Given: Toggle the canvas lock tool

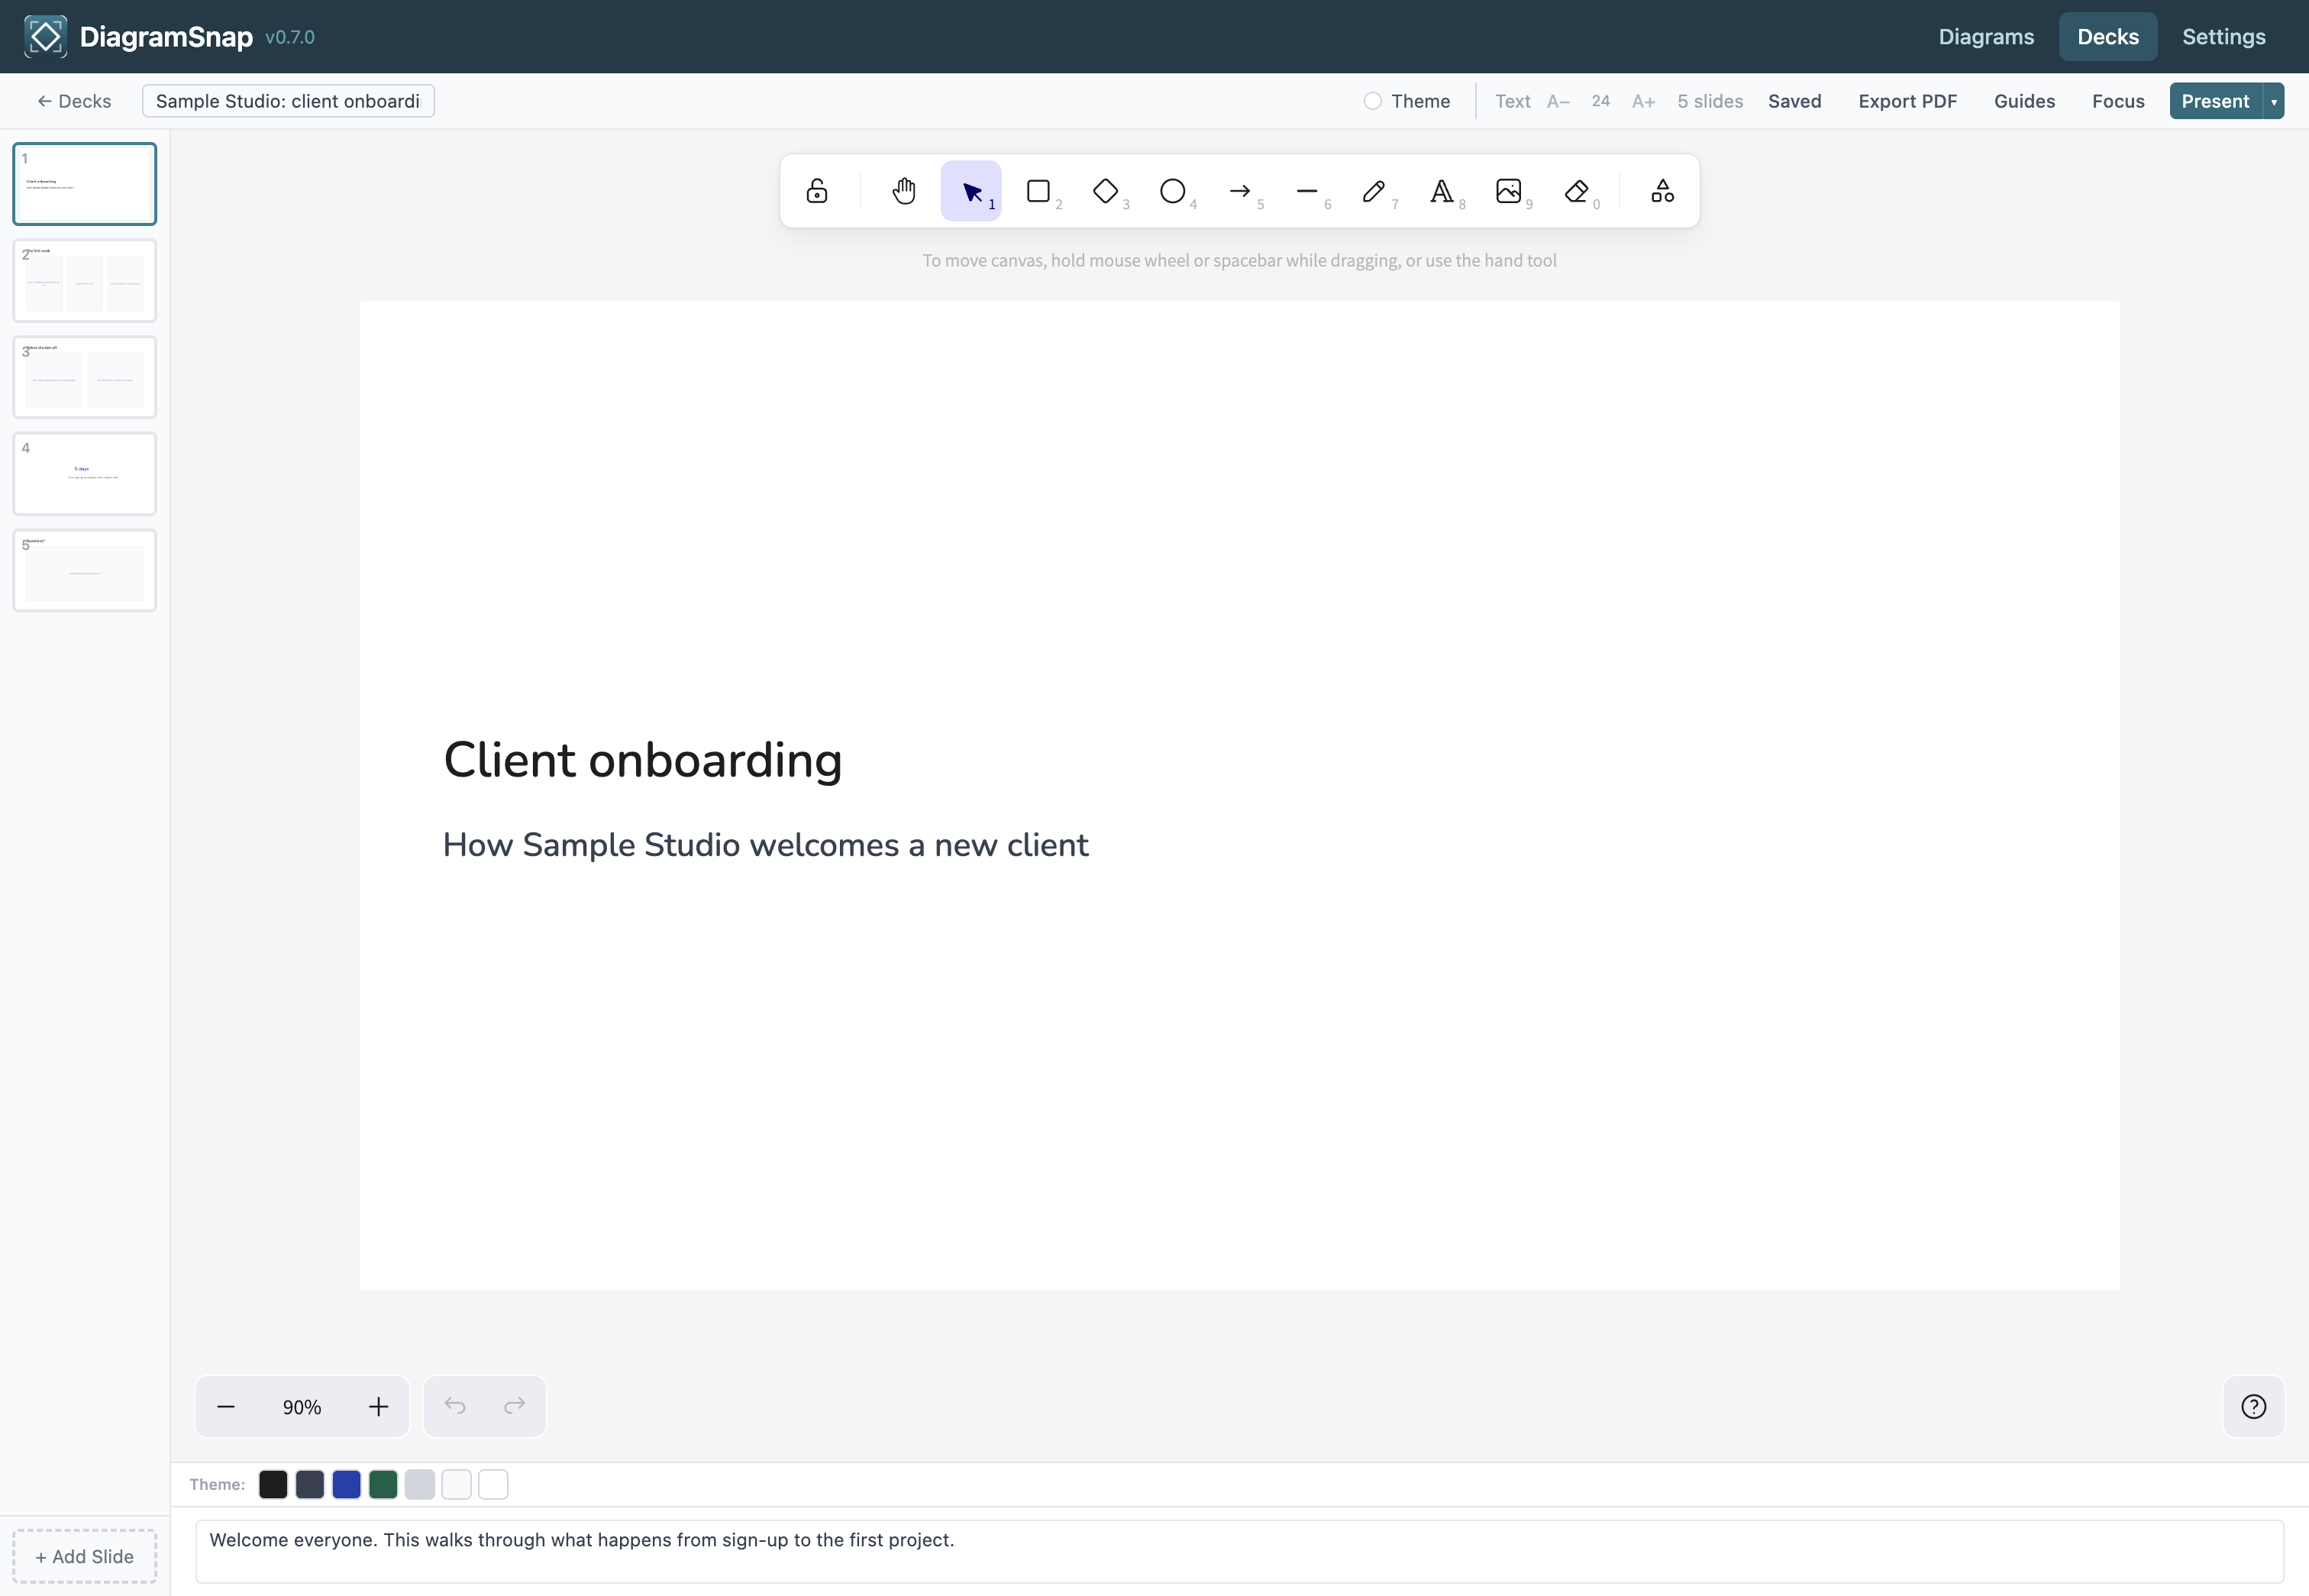Looking at the screenshot, I should 817,191.
